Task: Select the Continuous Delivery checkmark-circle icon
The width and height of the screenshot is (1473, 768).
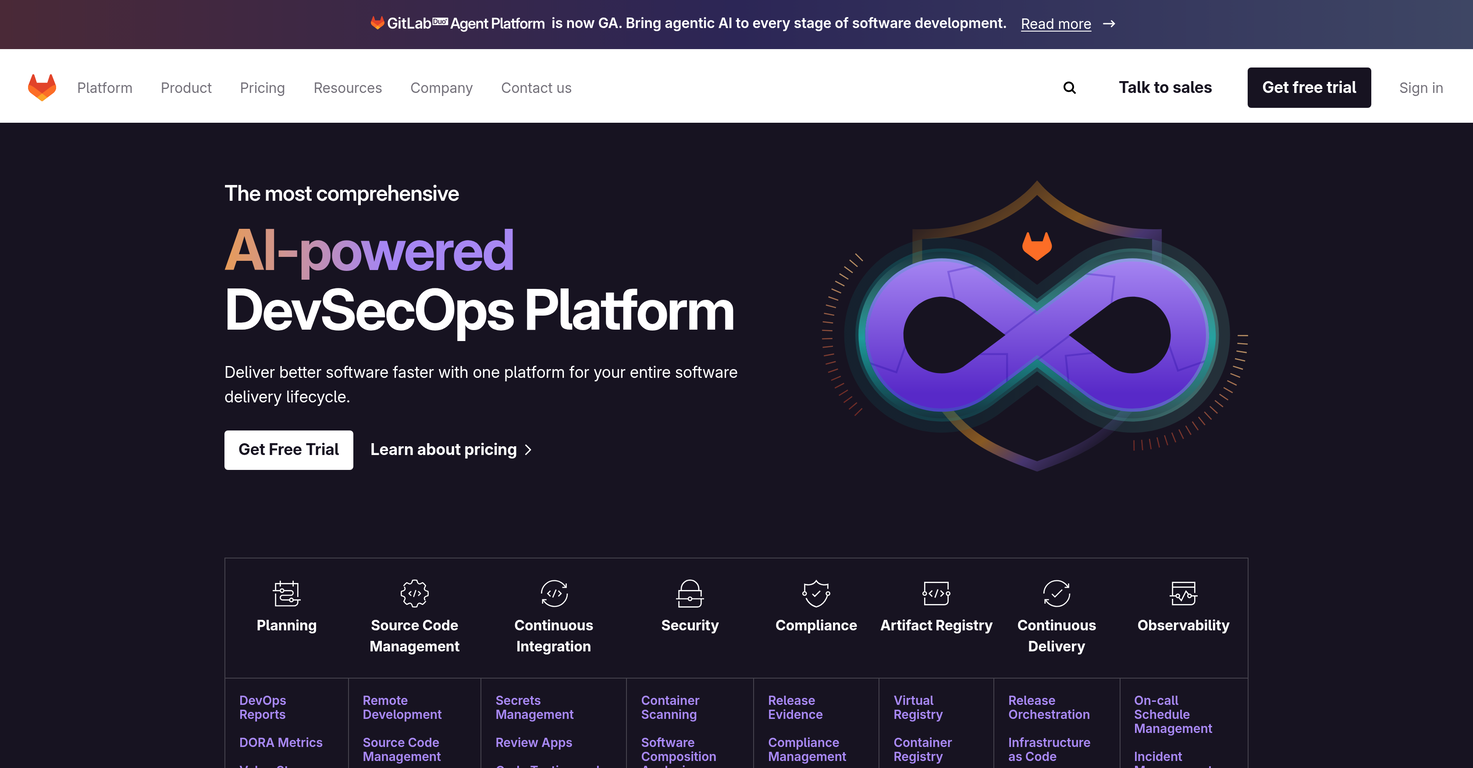Action: 1056,593
